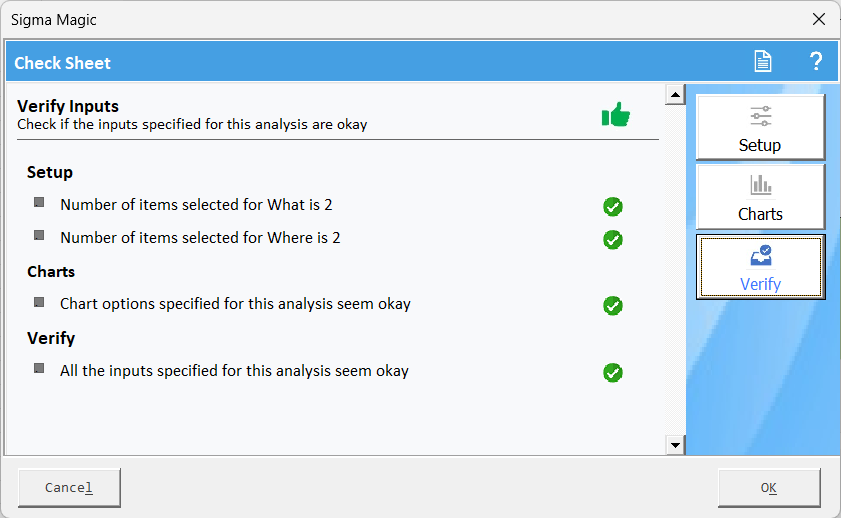This screenshot has height=518, width=841.
Task: Click green checkmark beside Where items row
Action: click(x=613, y=240)
